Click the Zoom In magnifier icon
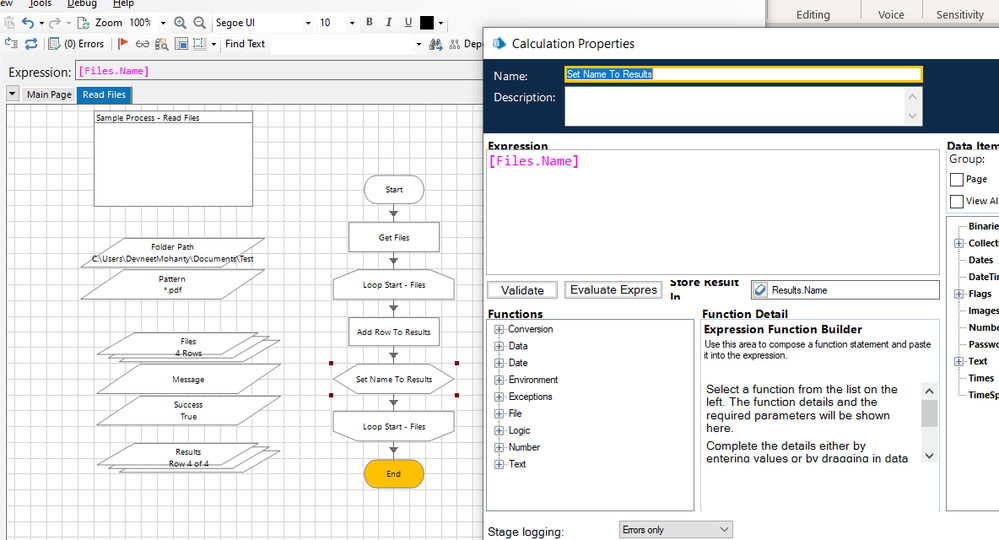This screenshot has height=540, width=999. click(180, 22)
